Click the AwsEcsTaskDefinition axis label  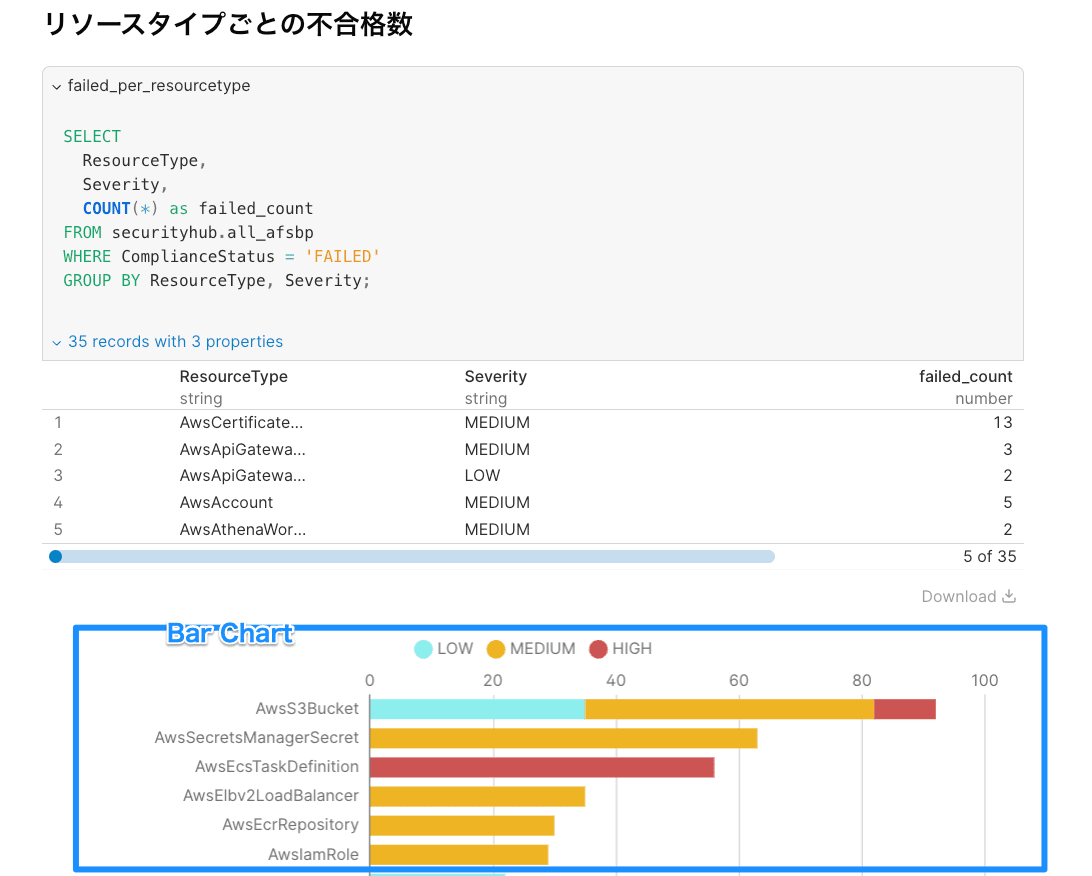coord(276,767)
